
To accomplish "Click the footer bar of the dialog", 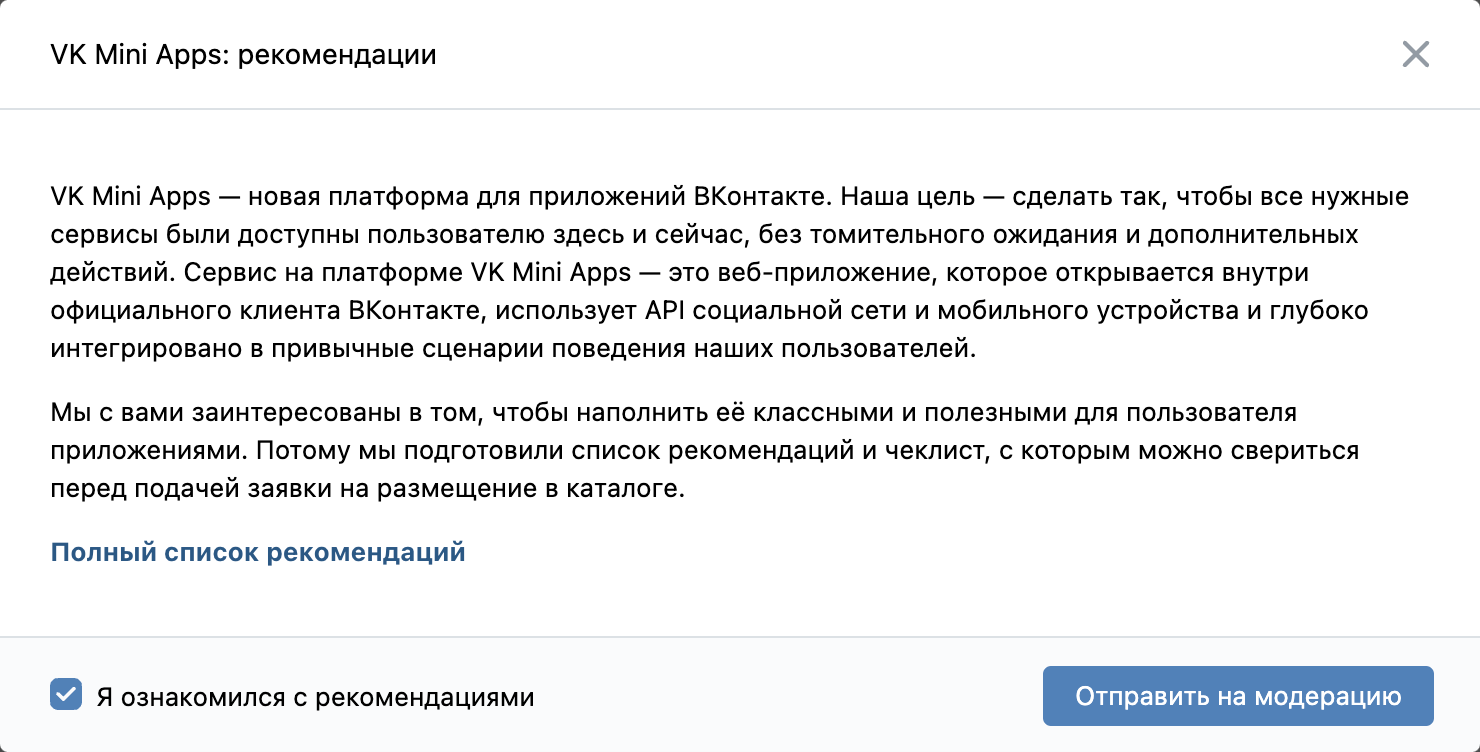I will [740, 695].
